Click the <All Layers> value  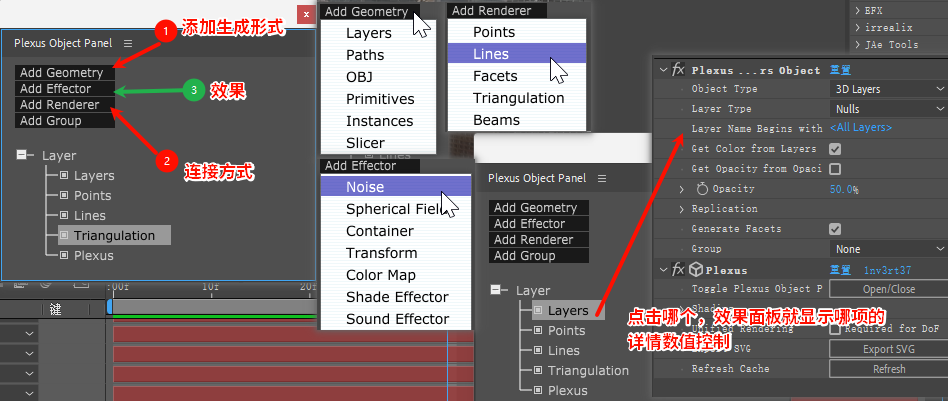click(861, 128)
